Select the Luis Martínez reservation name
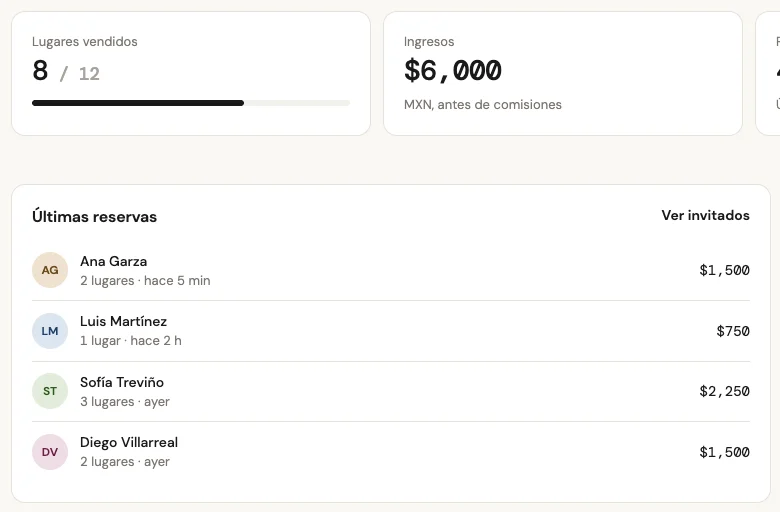Screen dimensions: 780x512 (123, 321)
